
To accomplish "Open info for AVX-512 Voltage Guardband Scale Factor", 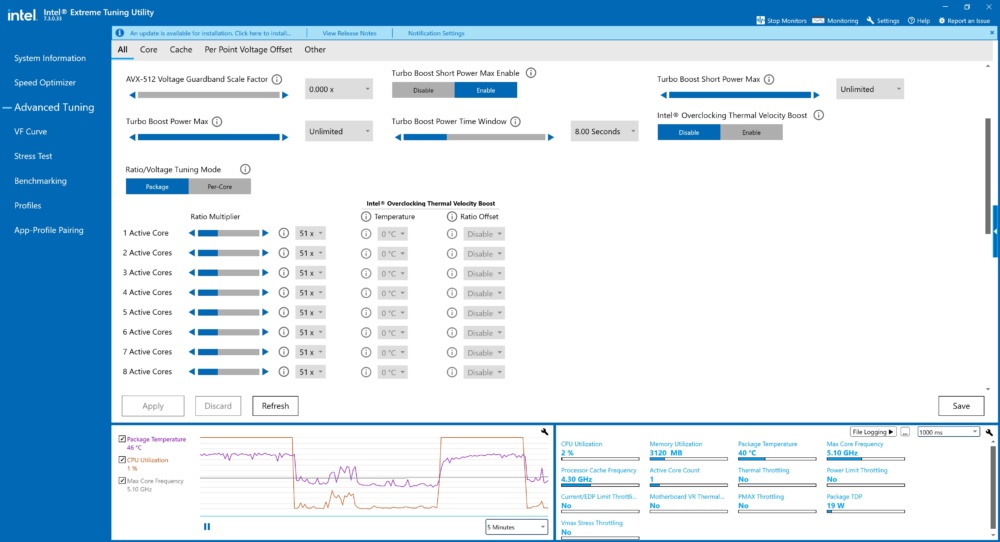I will coord(277,80).
